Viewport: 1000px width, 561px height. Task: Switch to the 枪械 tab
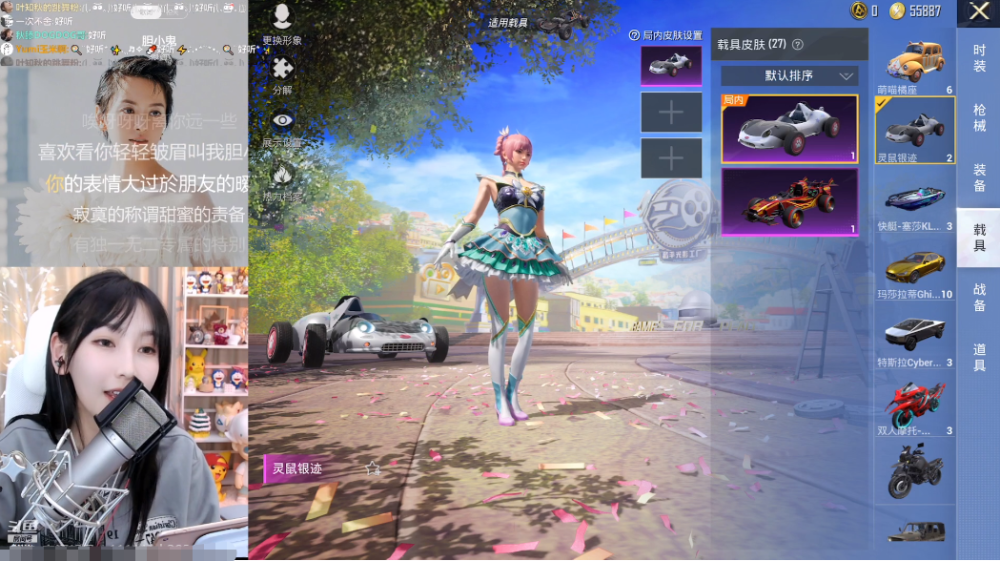tap(979, 118)
